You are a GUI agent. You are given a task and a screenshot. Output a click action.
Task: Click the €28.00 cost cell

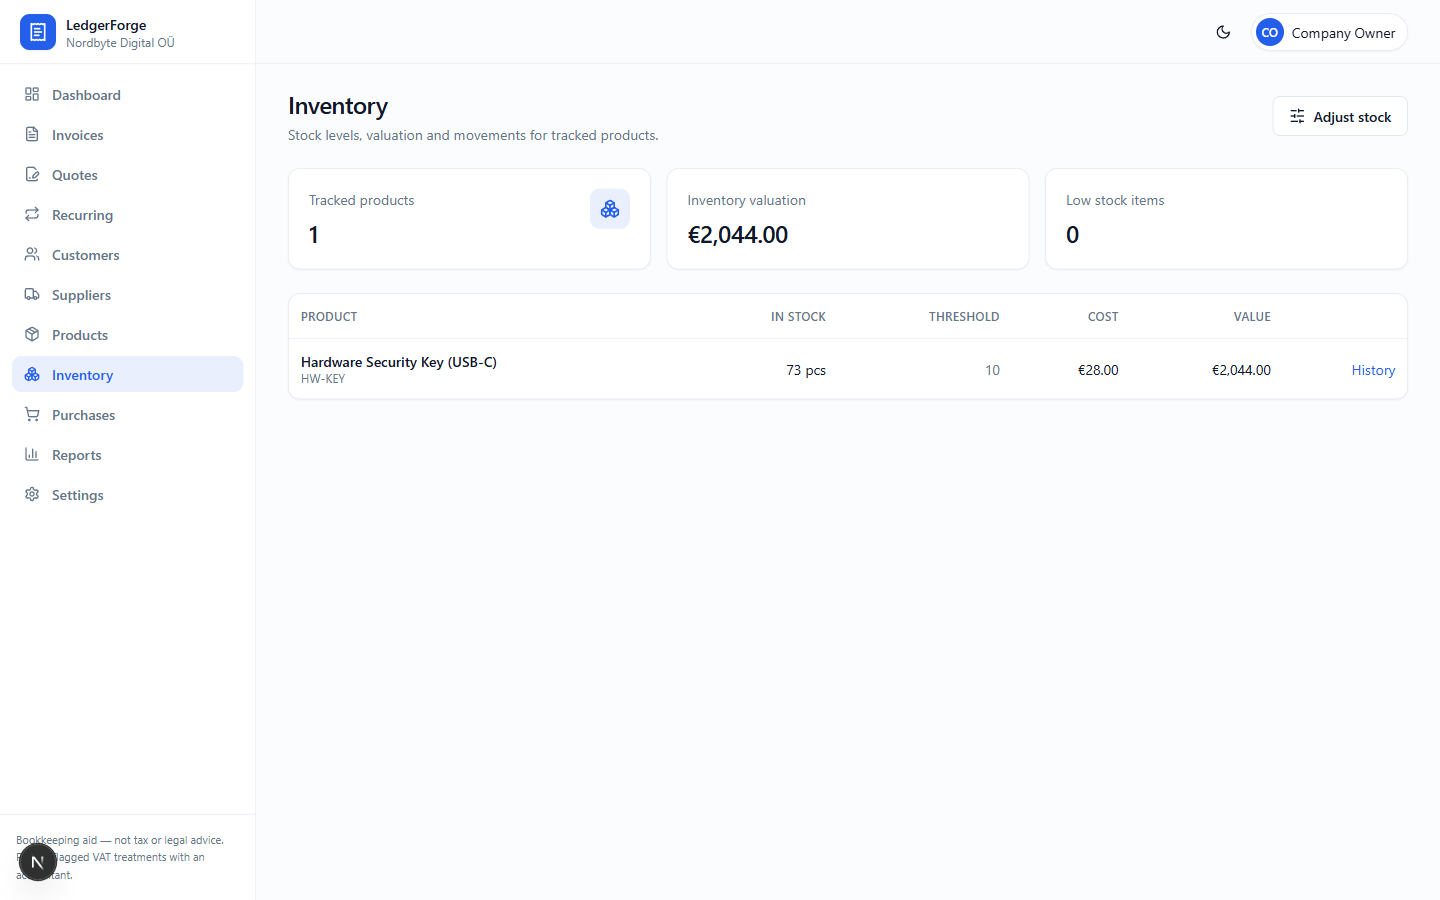coord(1098,370)
